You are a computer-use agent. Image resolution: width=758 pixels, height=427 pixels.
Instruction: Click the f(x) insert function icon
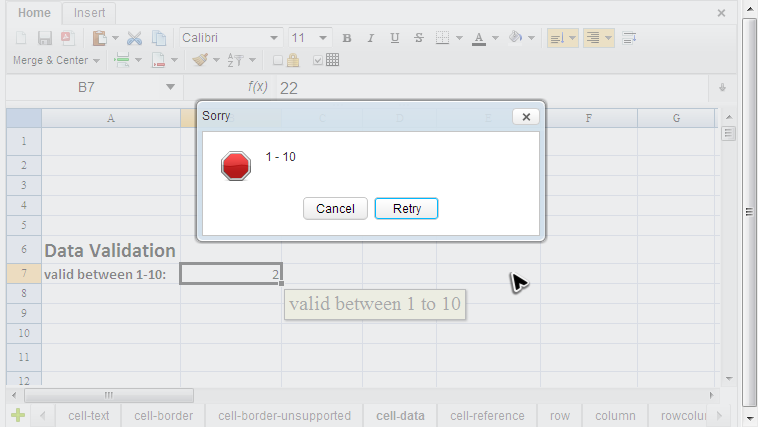pyautogui.click(x=258, y=87)
